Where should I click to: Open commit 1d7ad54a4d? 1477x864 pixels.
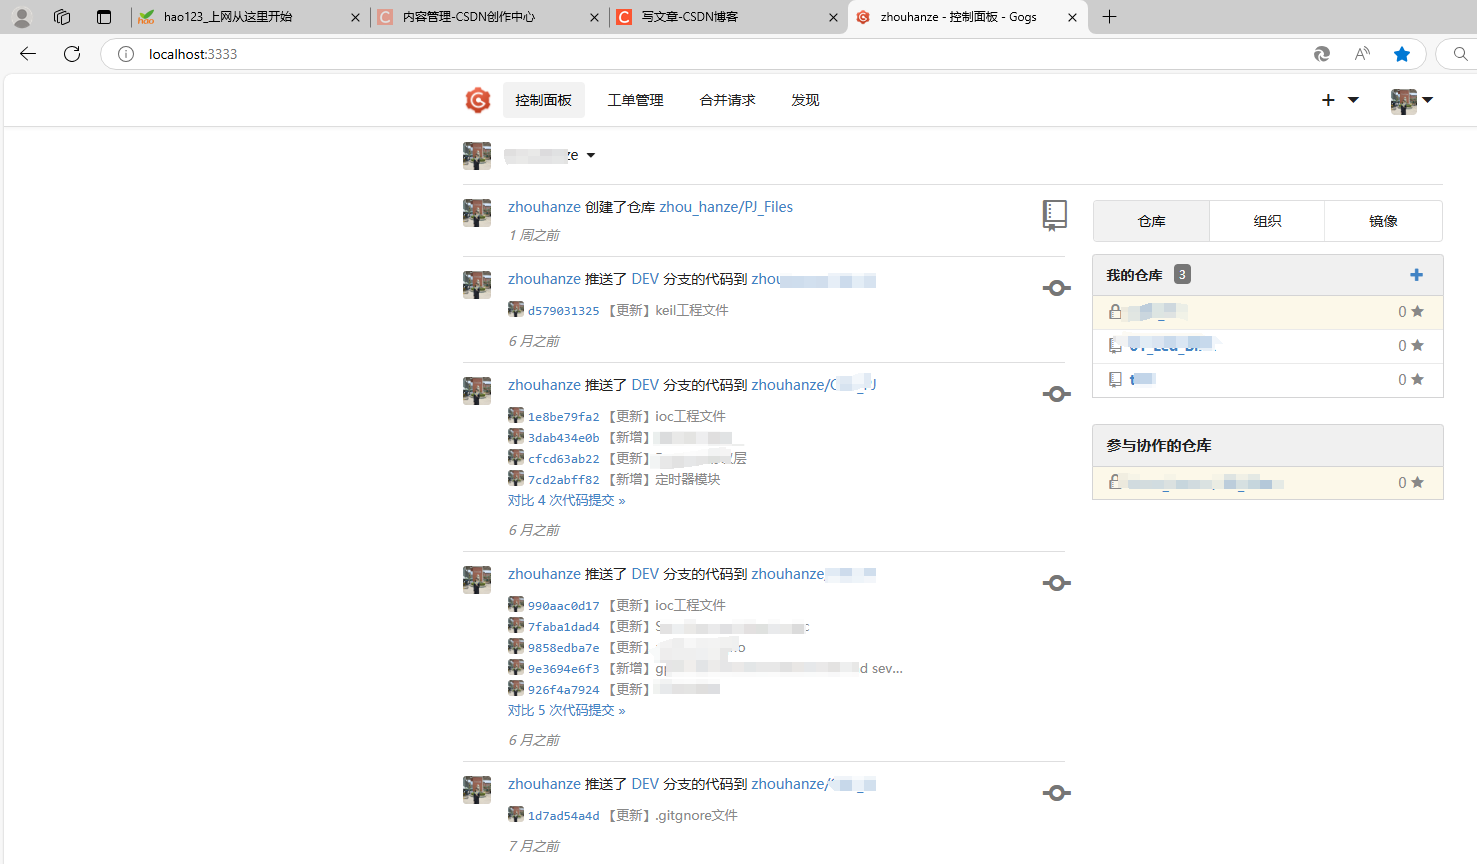(x=564, y=816)
